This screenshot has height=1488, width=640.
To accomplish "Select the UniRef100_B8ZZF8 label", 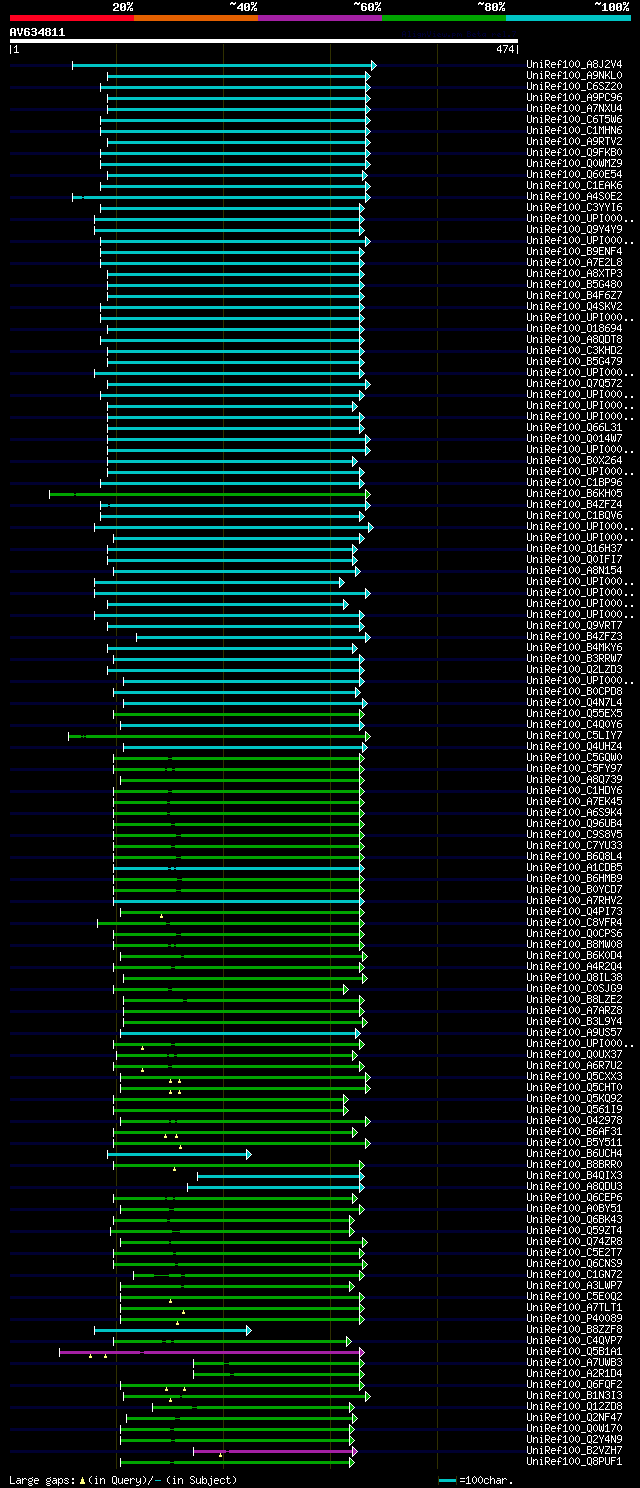I will [574, 1330].
